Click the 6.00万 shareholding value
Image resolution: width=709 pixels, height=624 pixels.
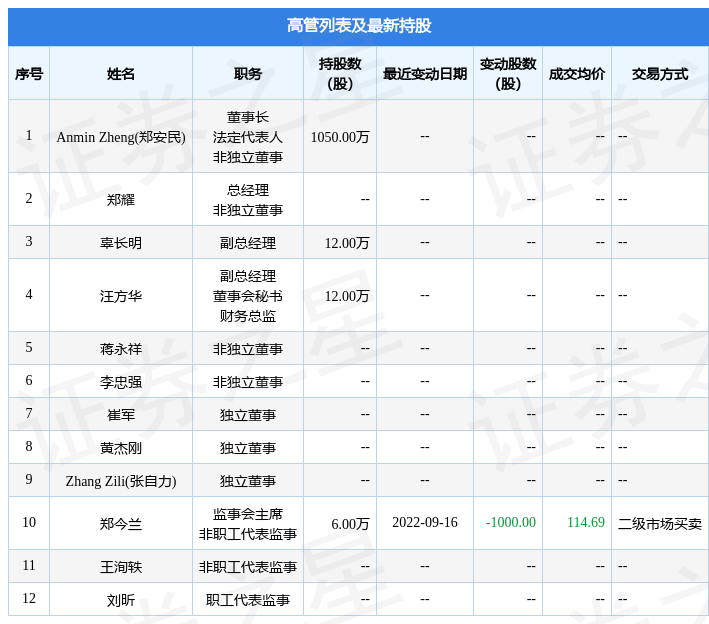click(x=350, y=524)
